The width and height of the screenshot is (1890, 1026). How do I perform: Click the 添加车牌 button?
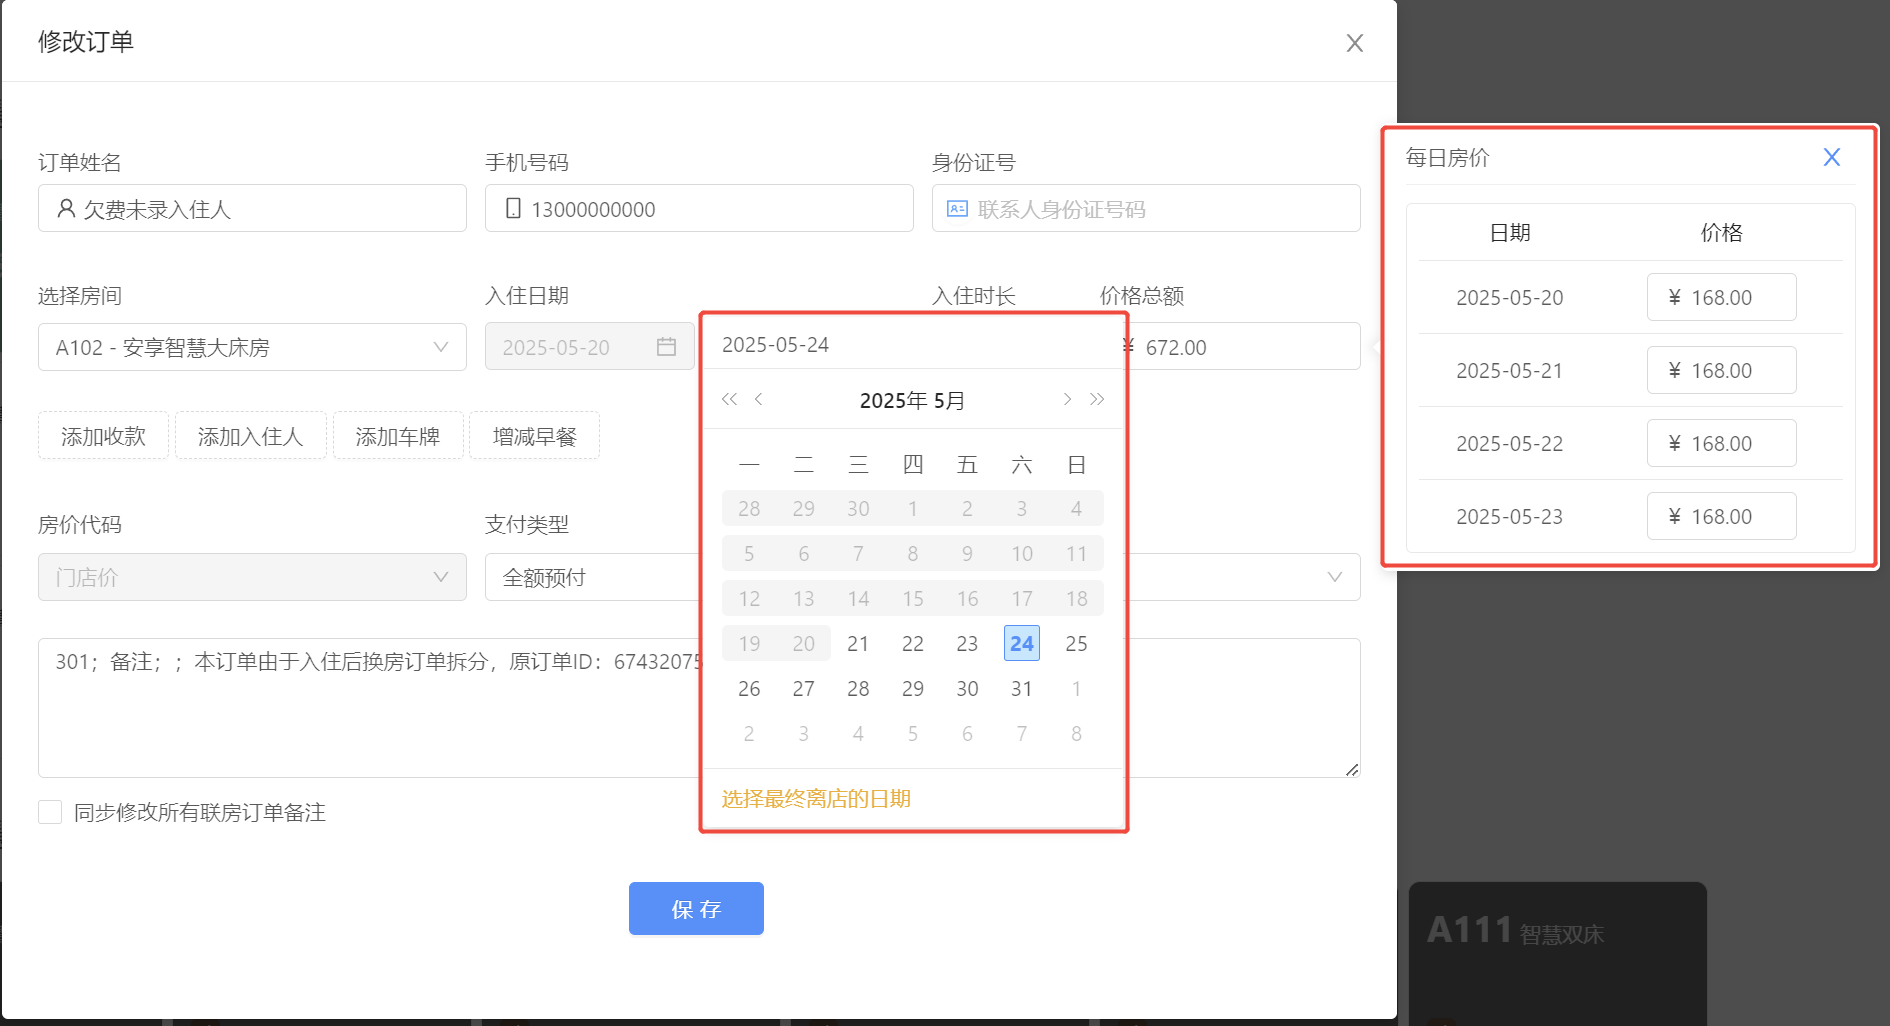[398, 435]
